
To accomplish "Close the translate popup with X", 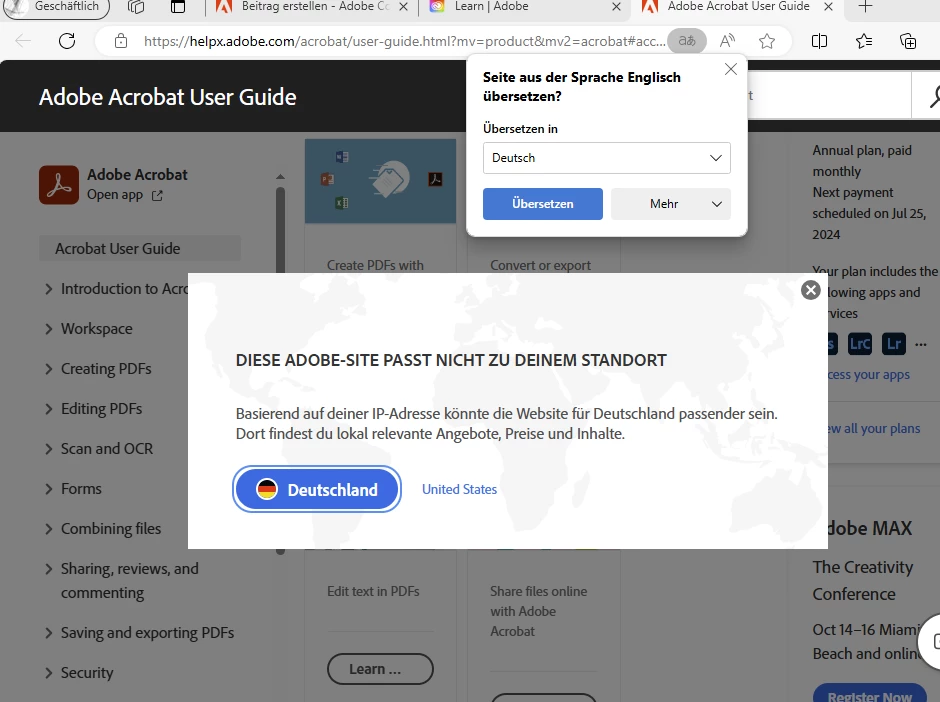I will tap(731, 69).
